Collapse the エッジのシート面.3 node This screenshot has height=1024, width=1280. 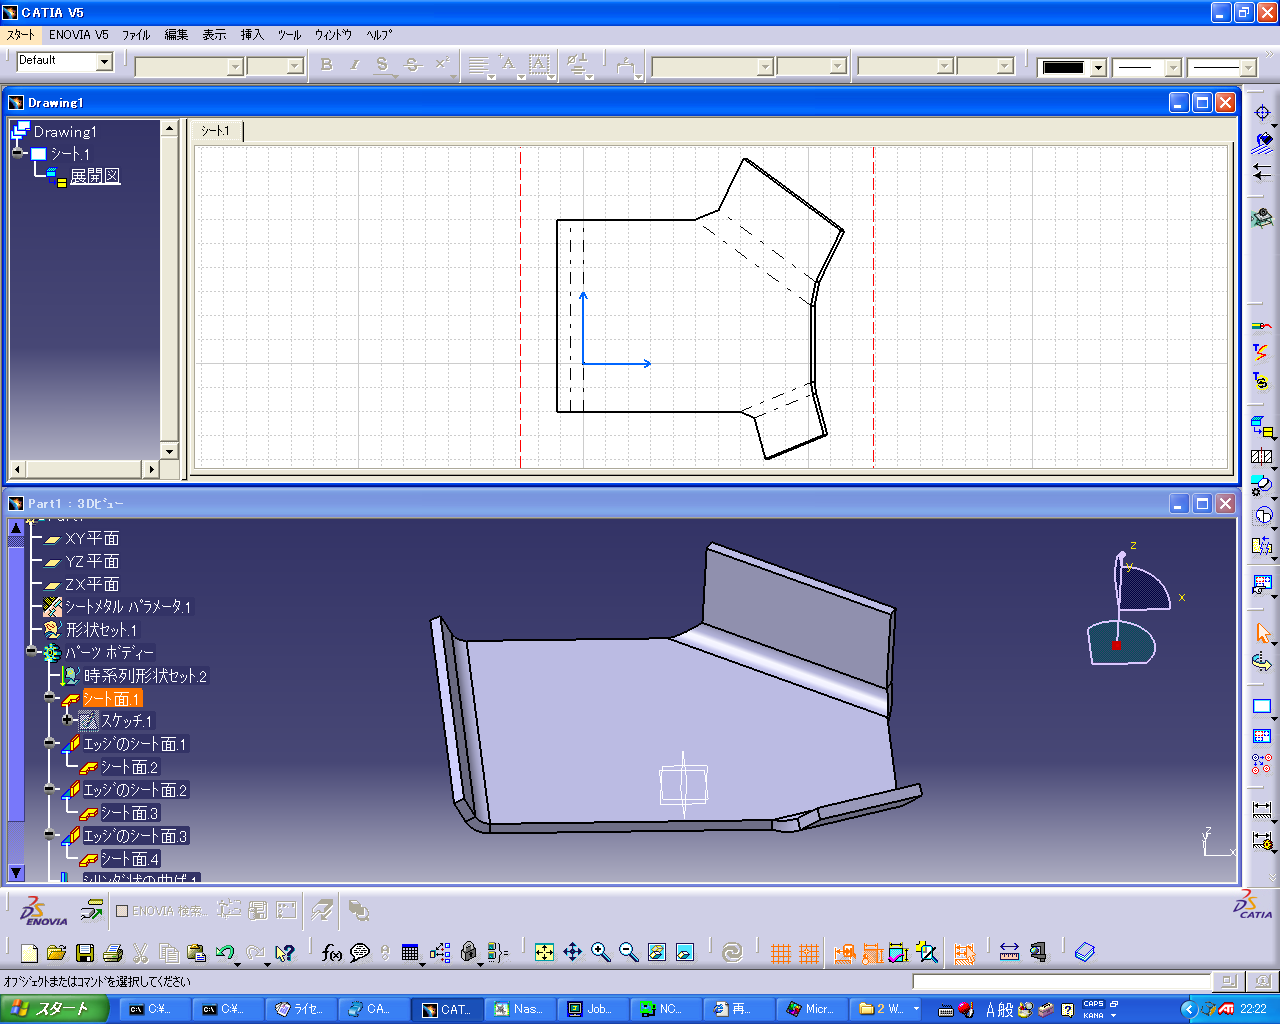(x=50, y=835)
